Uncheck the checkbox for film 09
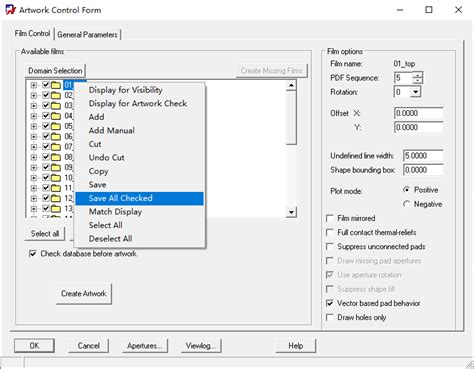474x369 pixels. click(46, 167)
